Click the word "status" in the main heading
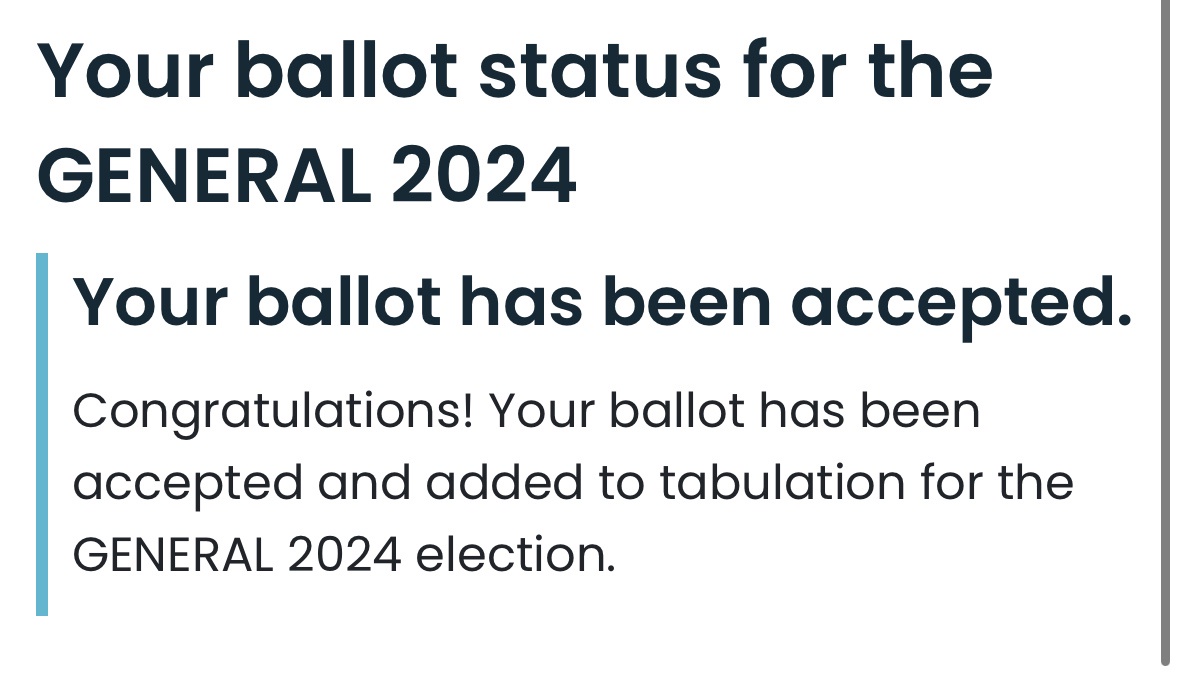 click(600, 72)
